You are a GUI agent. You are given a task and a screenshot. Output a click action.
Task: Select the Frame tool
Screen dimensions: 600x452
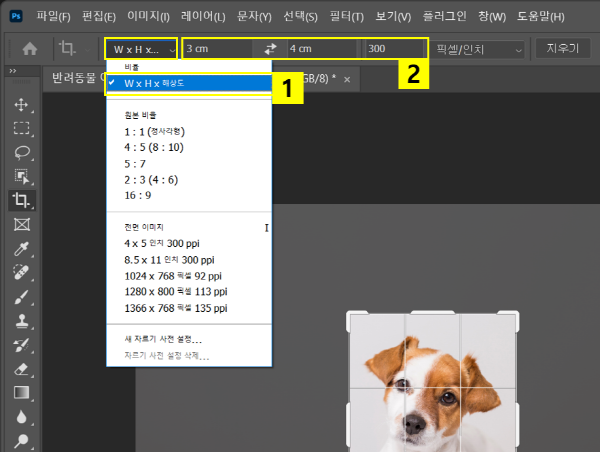pos(21,224)
